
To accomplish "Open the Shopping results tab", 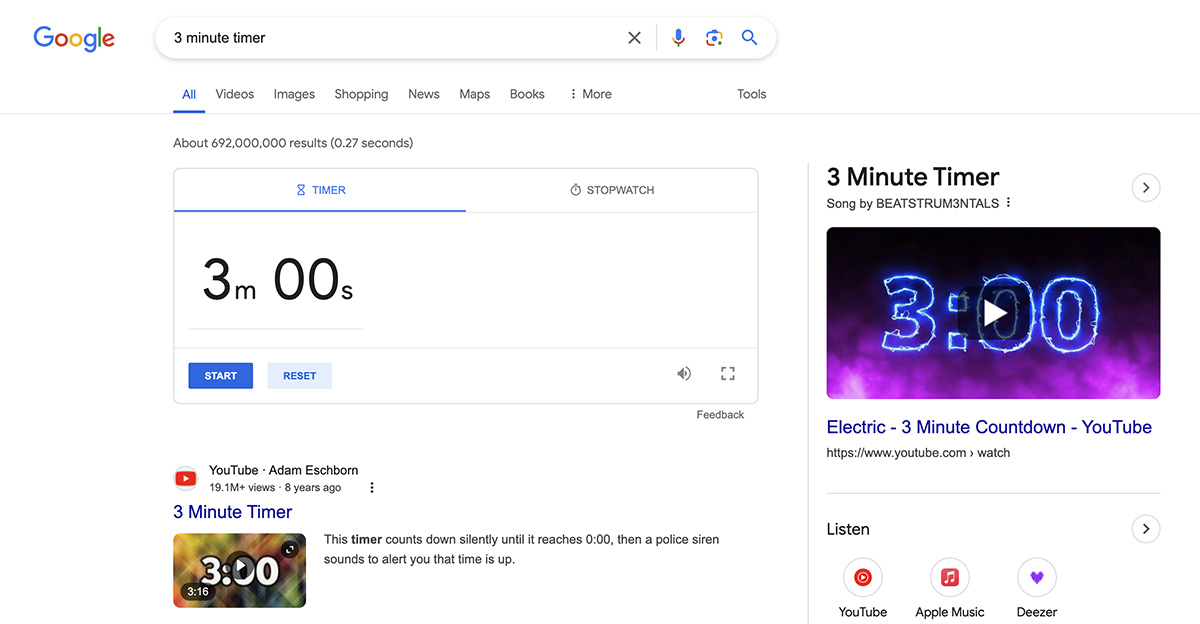I will point(361,94).
